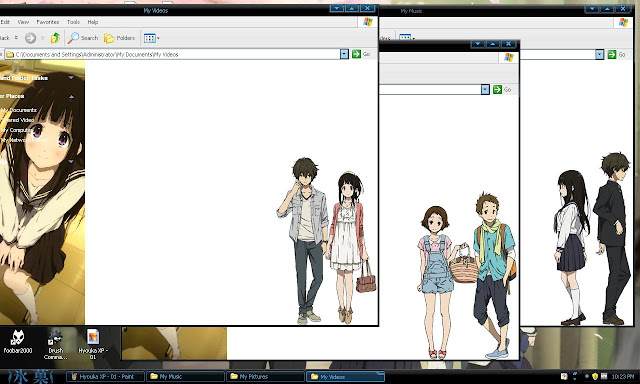Toggle Folders pane in My Videos

pyautogui.click(x=119, y=38)
